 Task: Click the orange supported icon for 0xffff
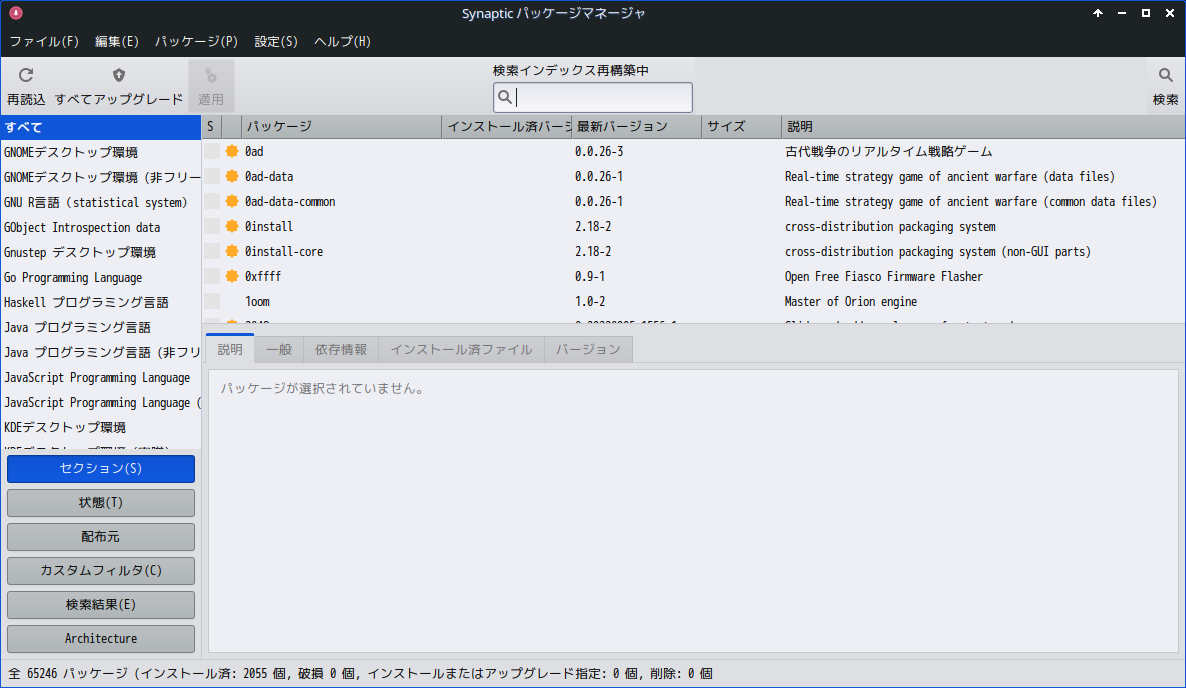click(232, 276)
